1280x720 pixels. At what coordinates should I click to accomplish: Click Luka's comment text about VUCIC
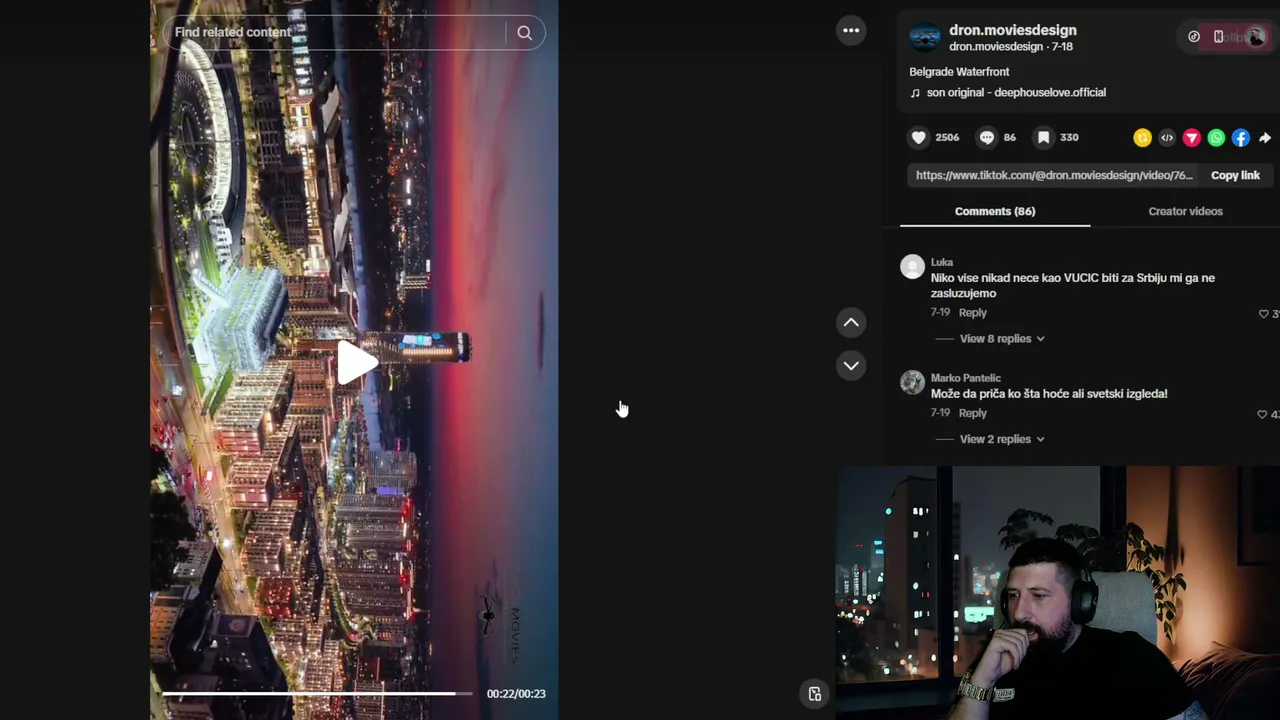coord(1073,286)
